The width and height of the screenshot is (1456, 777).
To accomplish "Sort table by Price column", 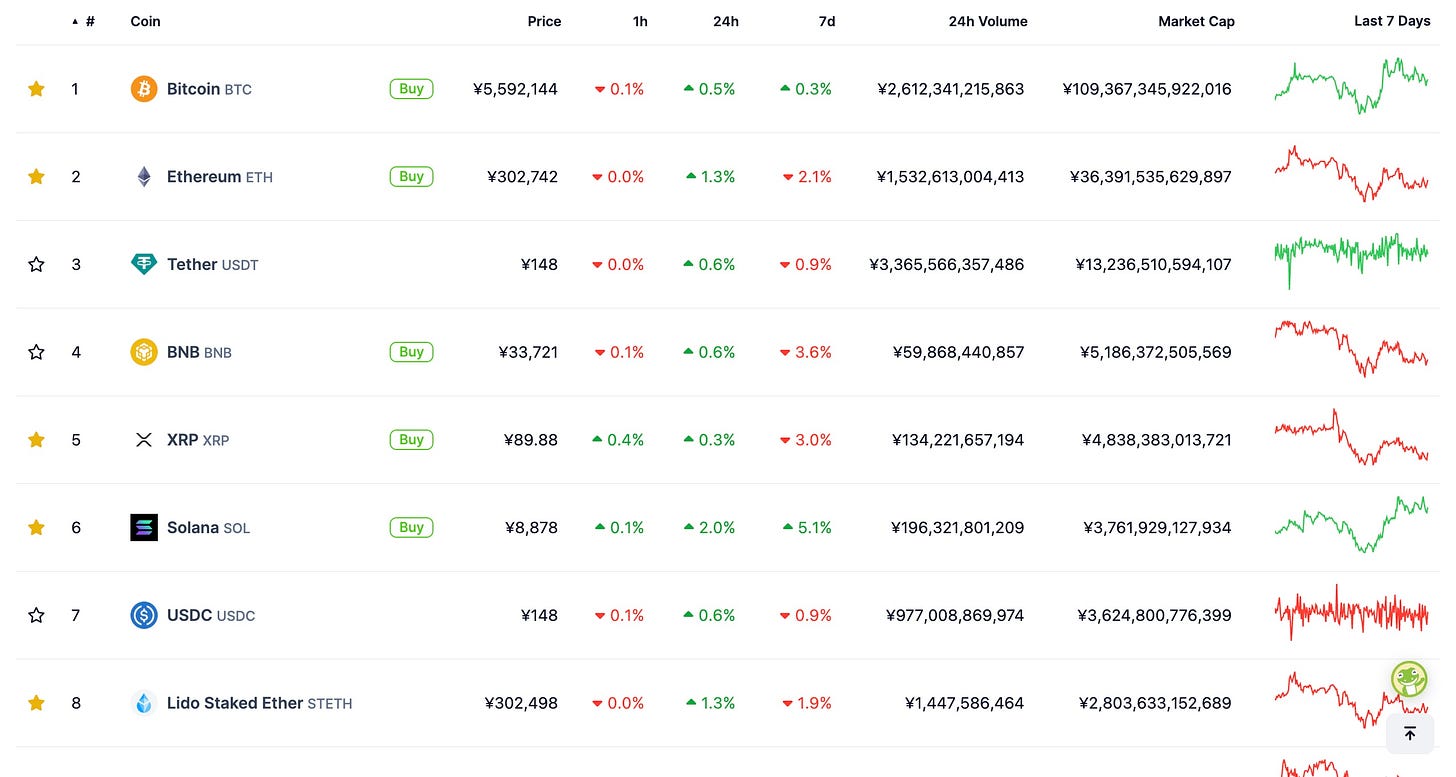I will coord(544,21).
